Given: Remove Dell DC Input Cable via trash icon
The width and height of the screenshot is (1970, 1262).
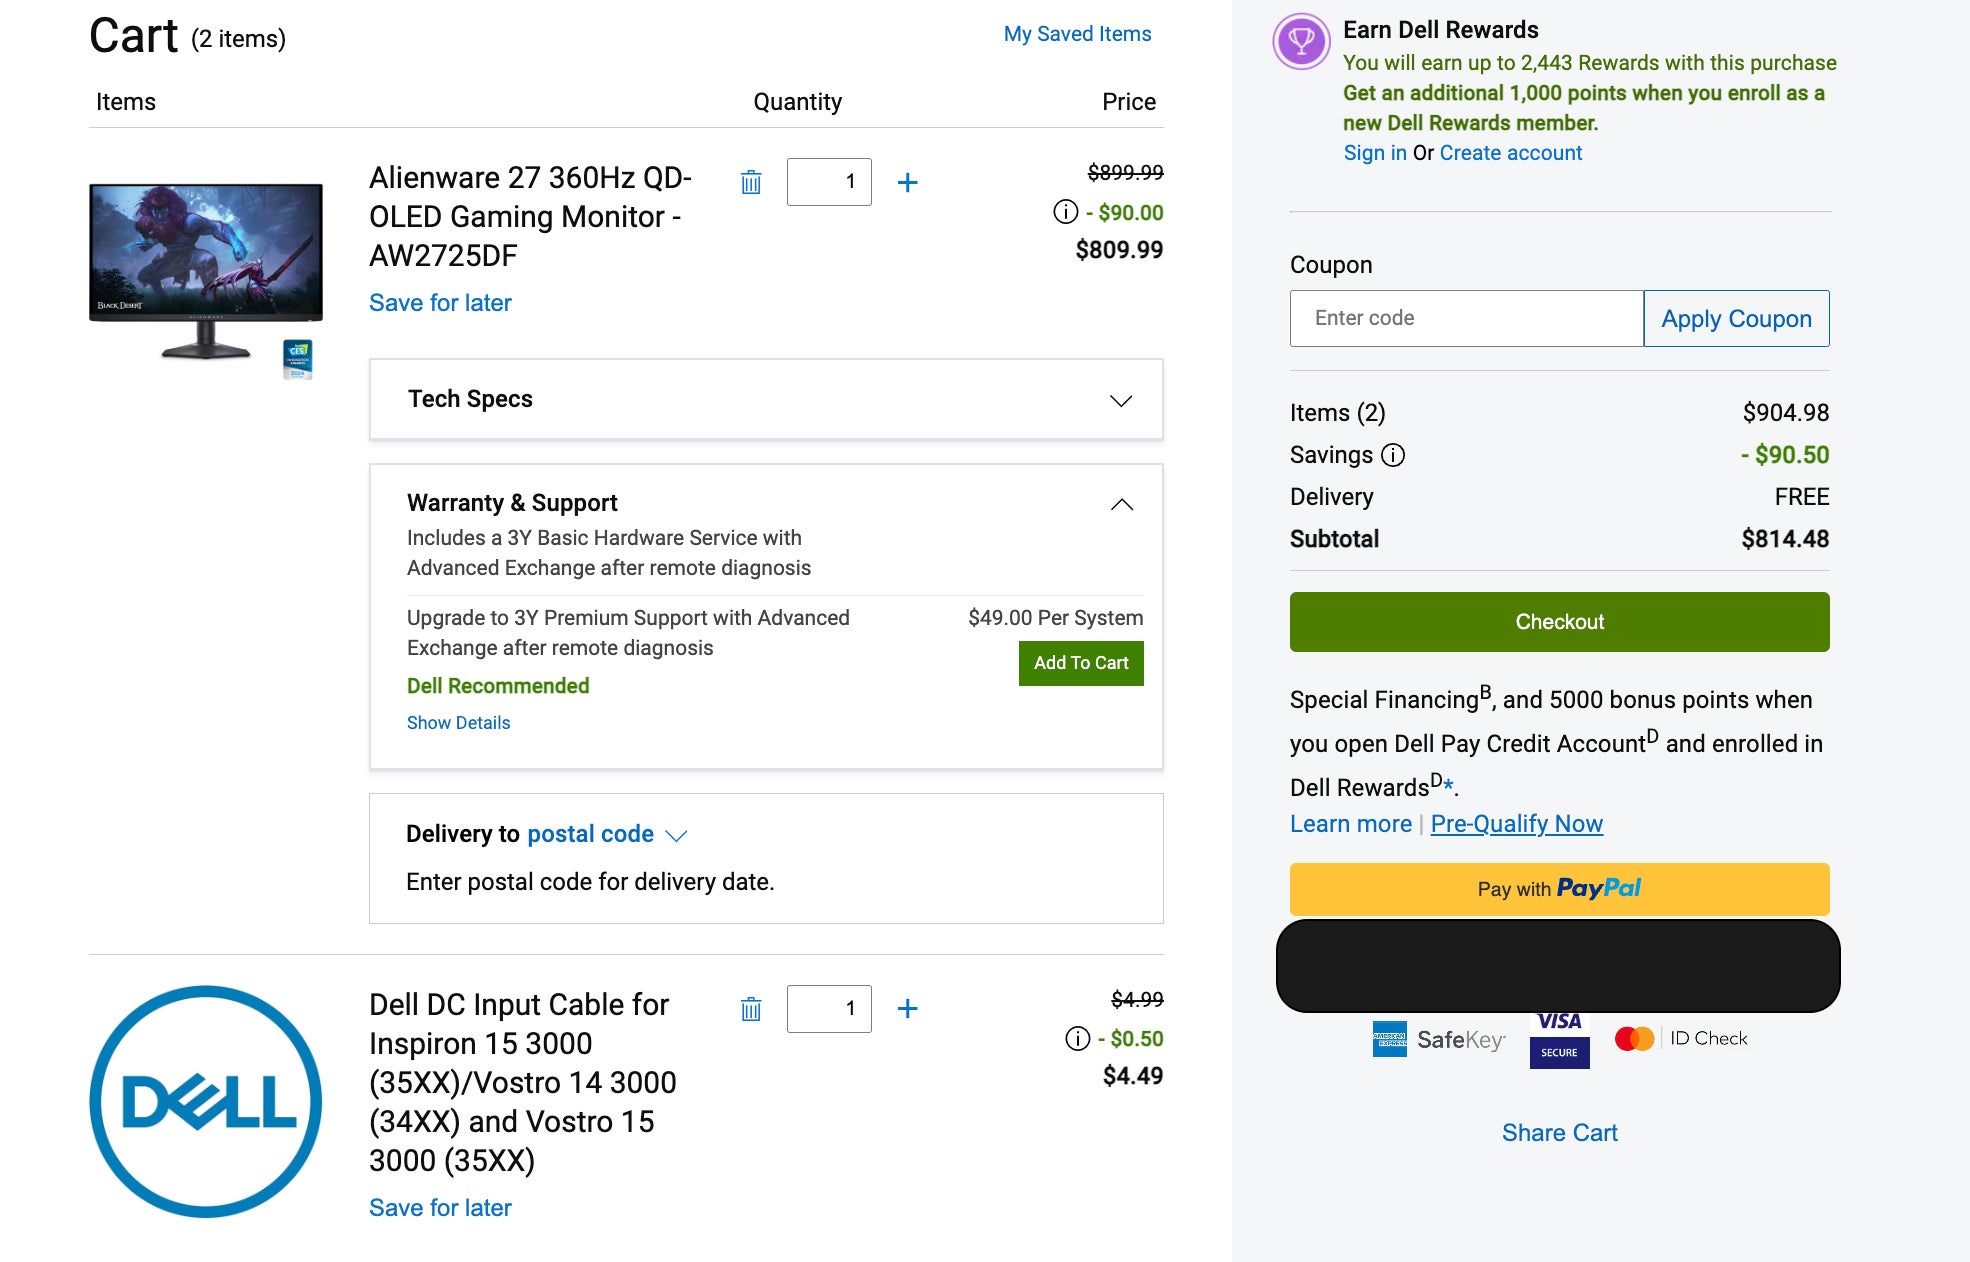Looking at the screenshot, I should tap(751, 1009).
